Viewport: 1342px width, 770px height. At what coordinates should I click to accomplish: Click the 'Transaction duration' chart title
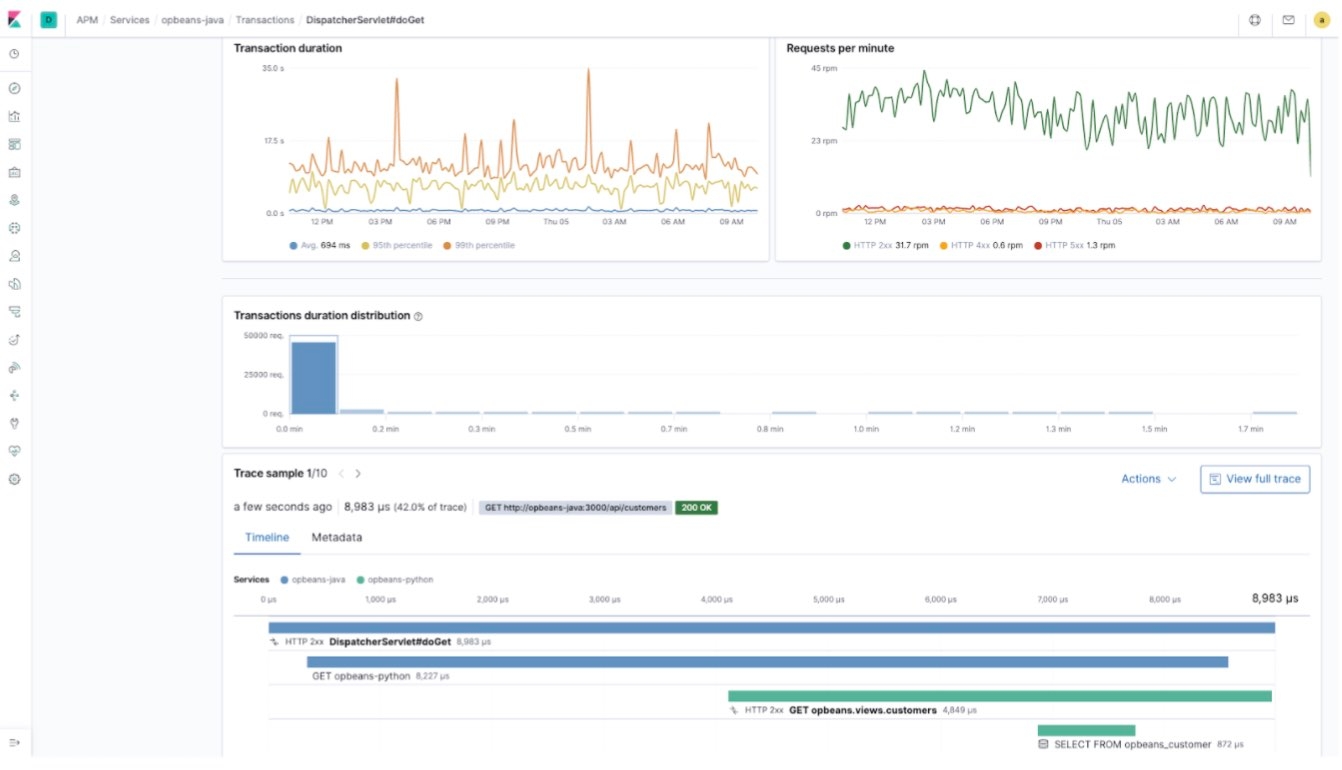point(288,48)
